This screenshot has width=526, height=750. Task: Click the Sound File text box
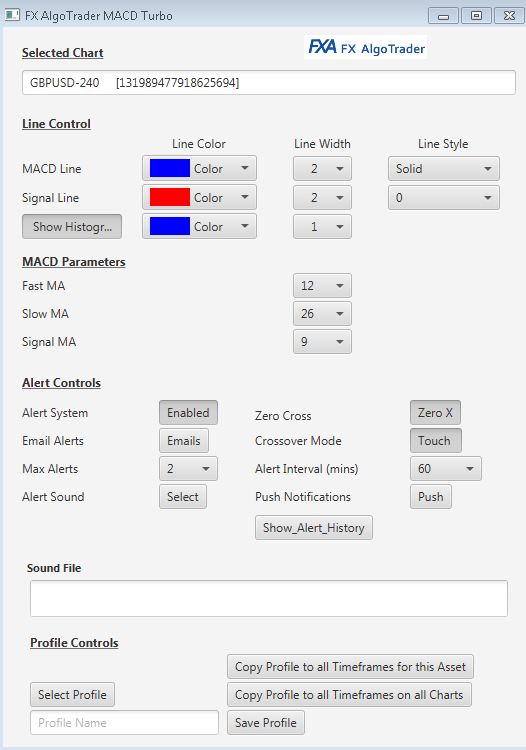coord(269,598)
